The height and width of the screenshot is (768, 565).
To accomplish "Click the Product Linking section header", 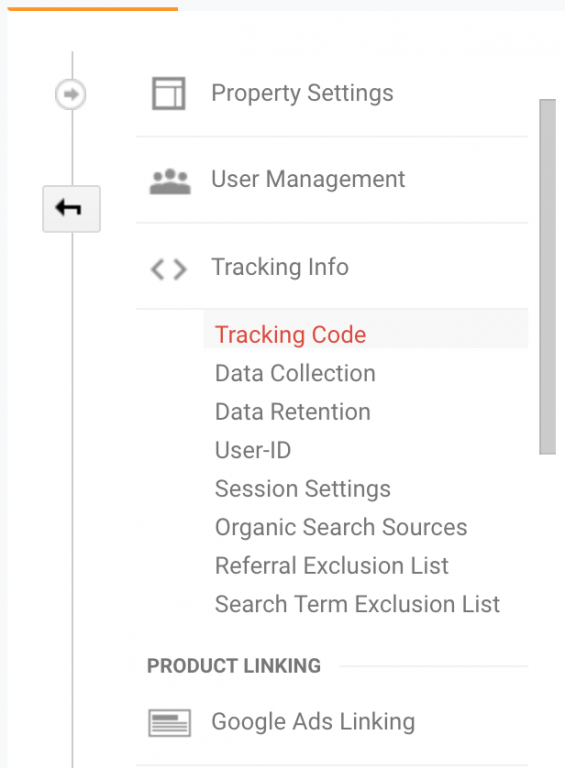I will pos(234,666).
